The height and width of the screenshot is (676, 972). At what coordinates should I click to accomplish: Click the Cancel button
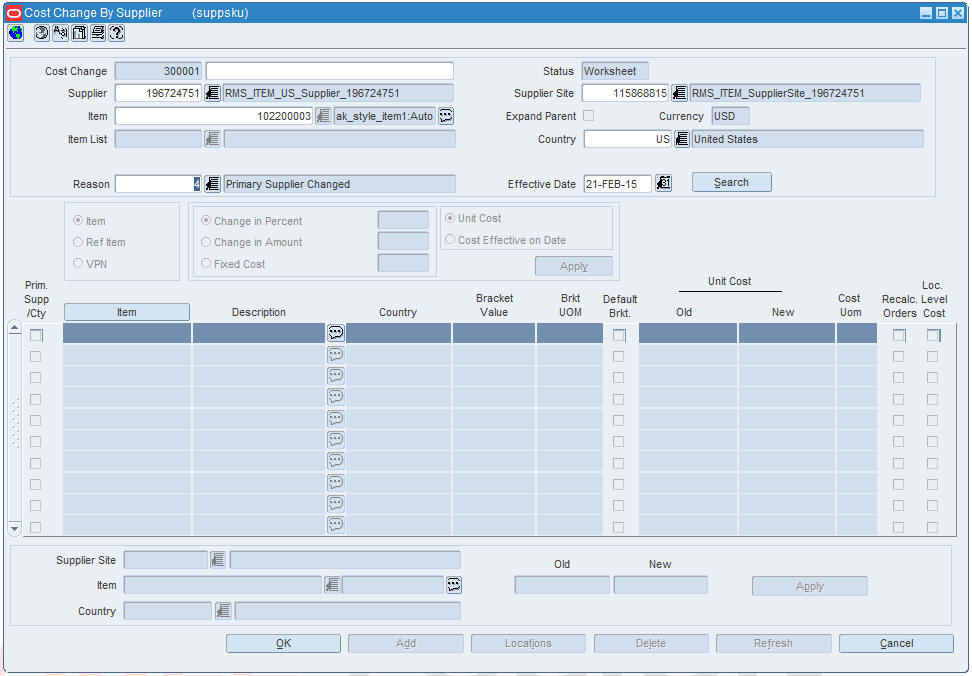(896, 643)
